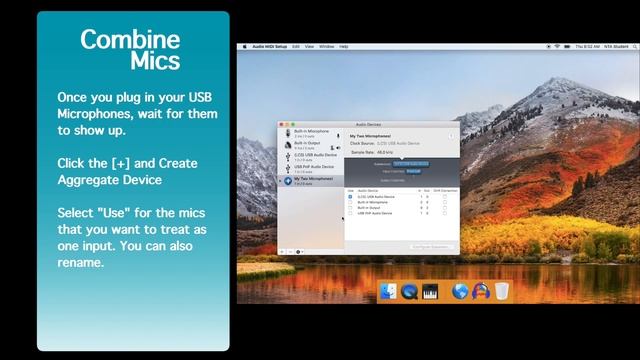Click the Spotlight search icon

click(x=635, y=47)
